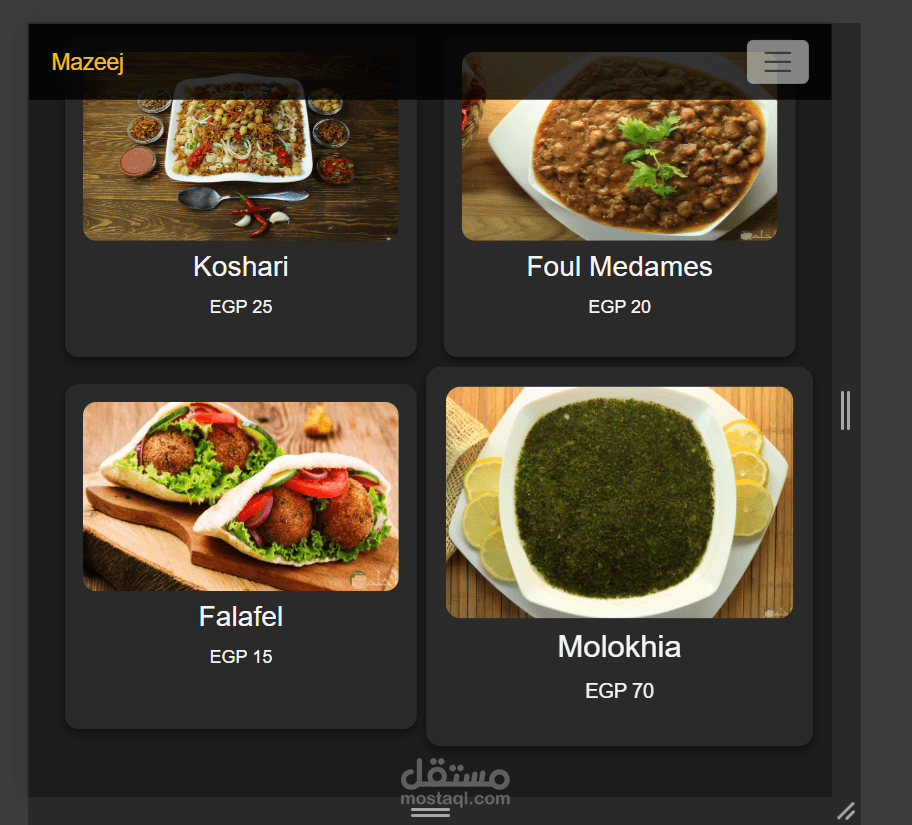Screen dimensions: 912x825
Task: Click the mostaql.com watermark logo
Action: pyautogui.click(x=455, y=783)
